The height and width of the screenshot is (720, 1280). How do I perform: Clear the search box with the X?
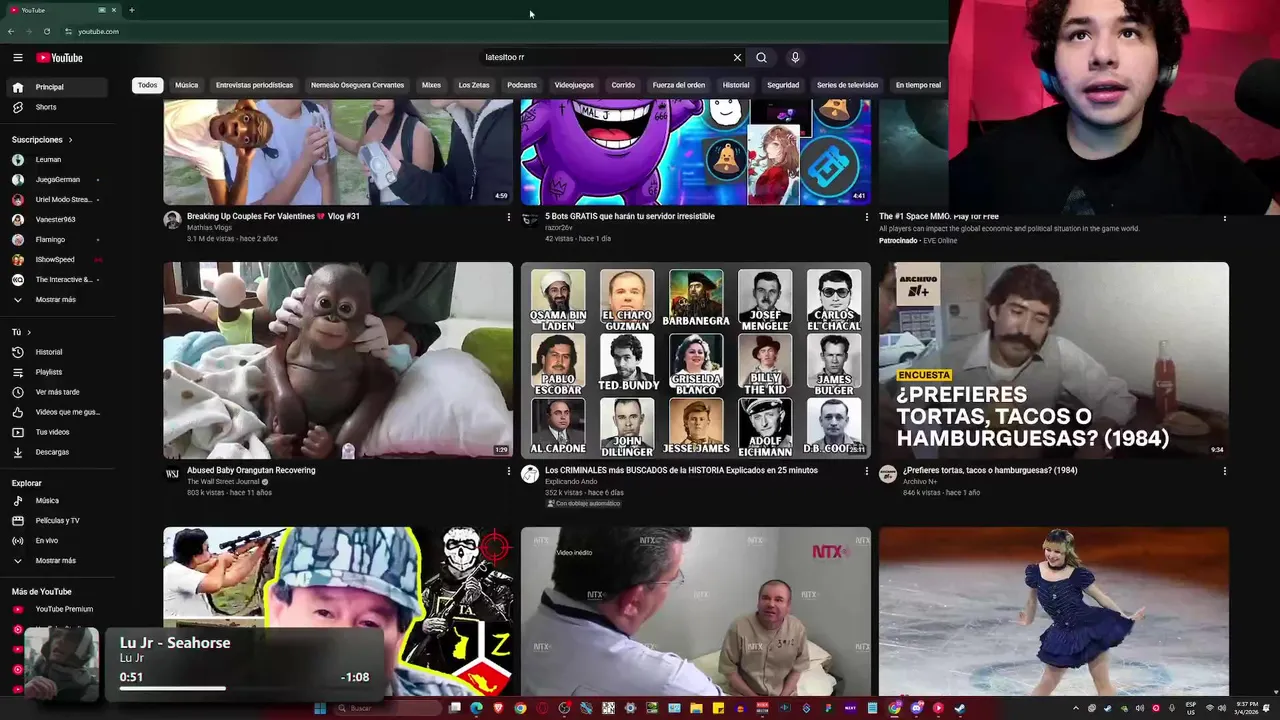(737, 58)
